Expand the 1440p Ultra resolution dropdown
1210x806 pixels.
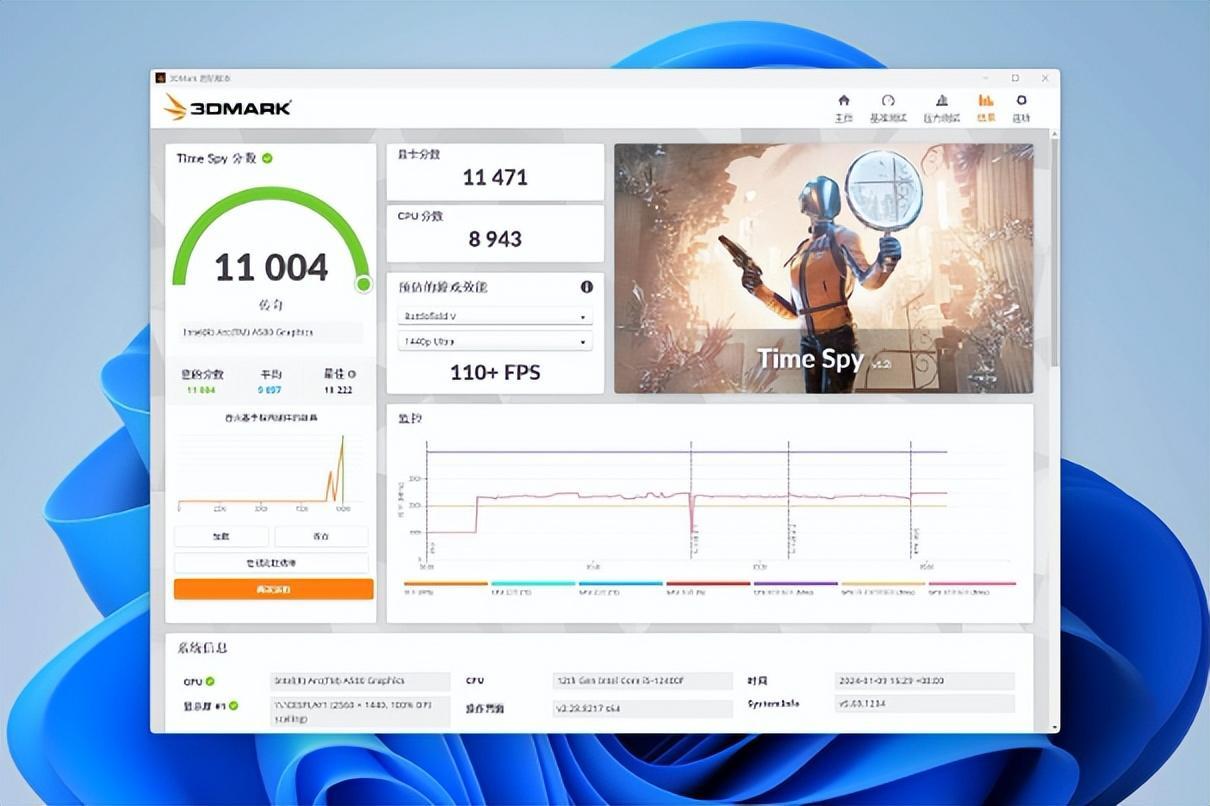[495, 341]
